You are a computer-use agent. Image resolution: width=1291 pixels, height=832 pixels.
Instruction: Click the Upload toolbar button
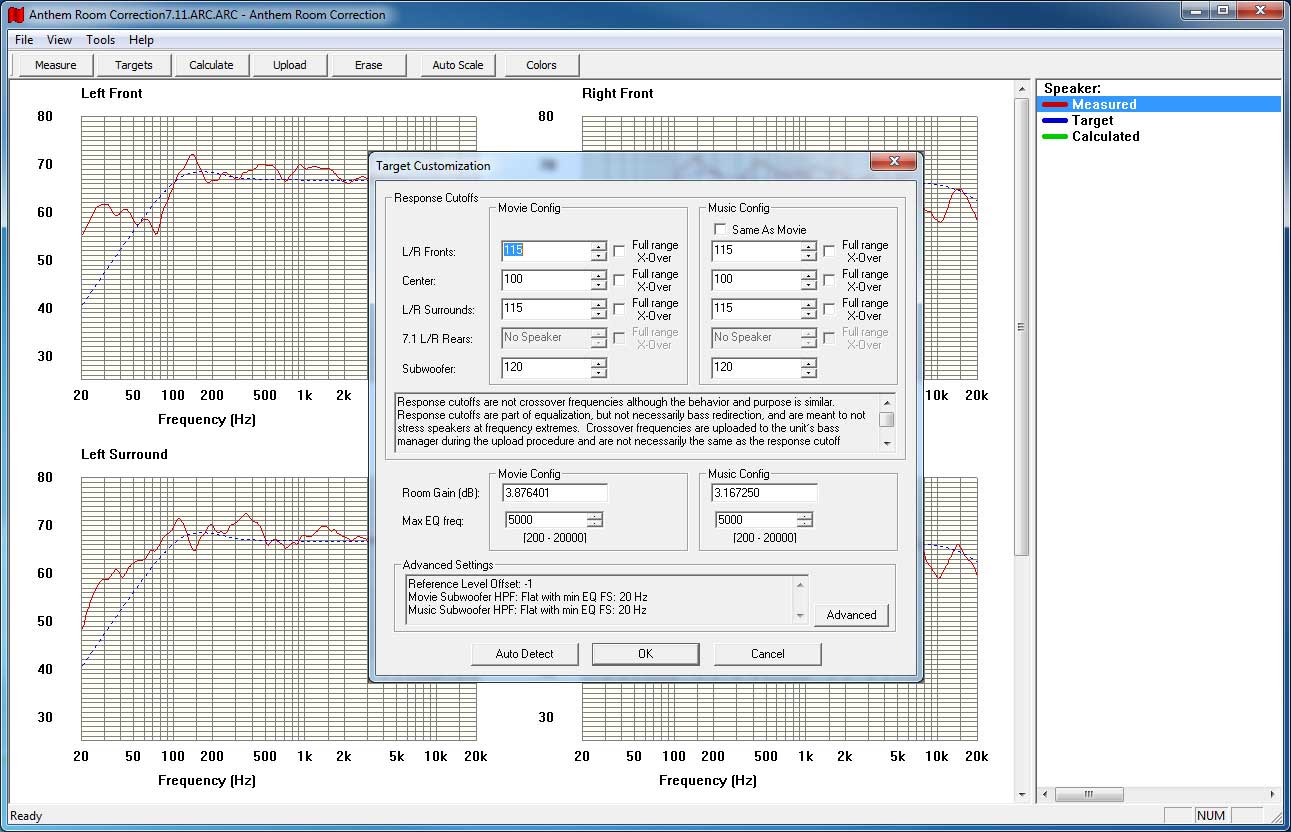[289, 65]
